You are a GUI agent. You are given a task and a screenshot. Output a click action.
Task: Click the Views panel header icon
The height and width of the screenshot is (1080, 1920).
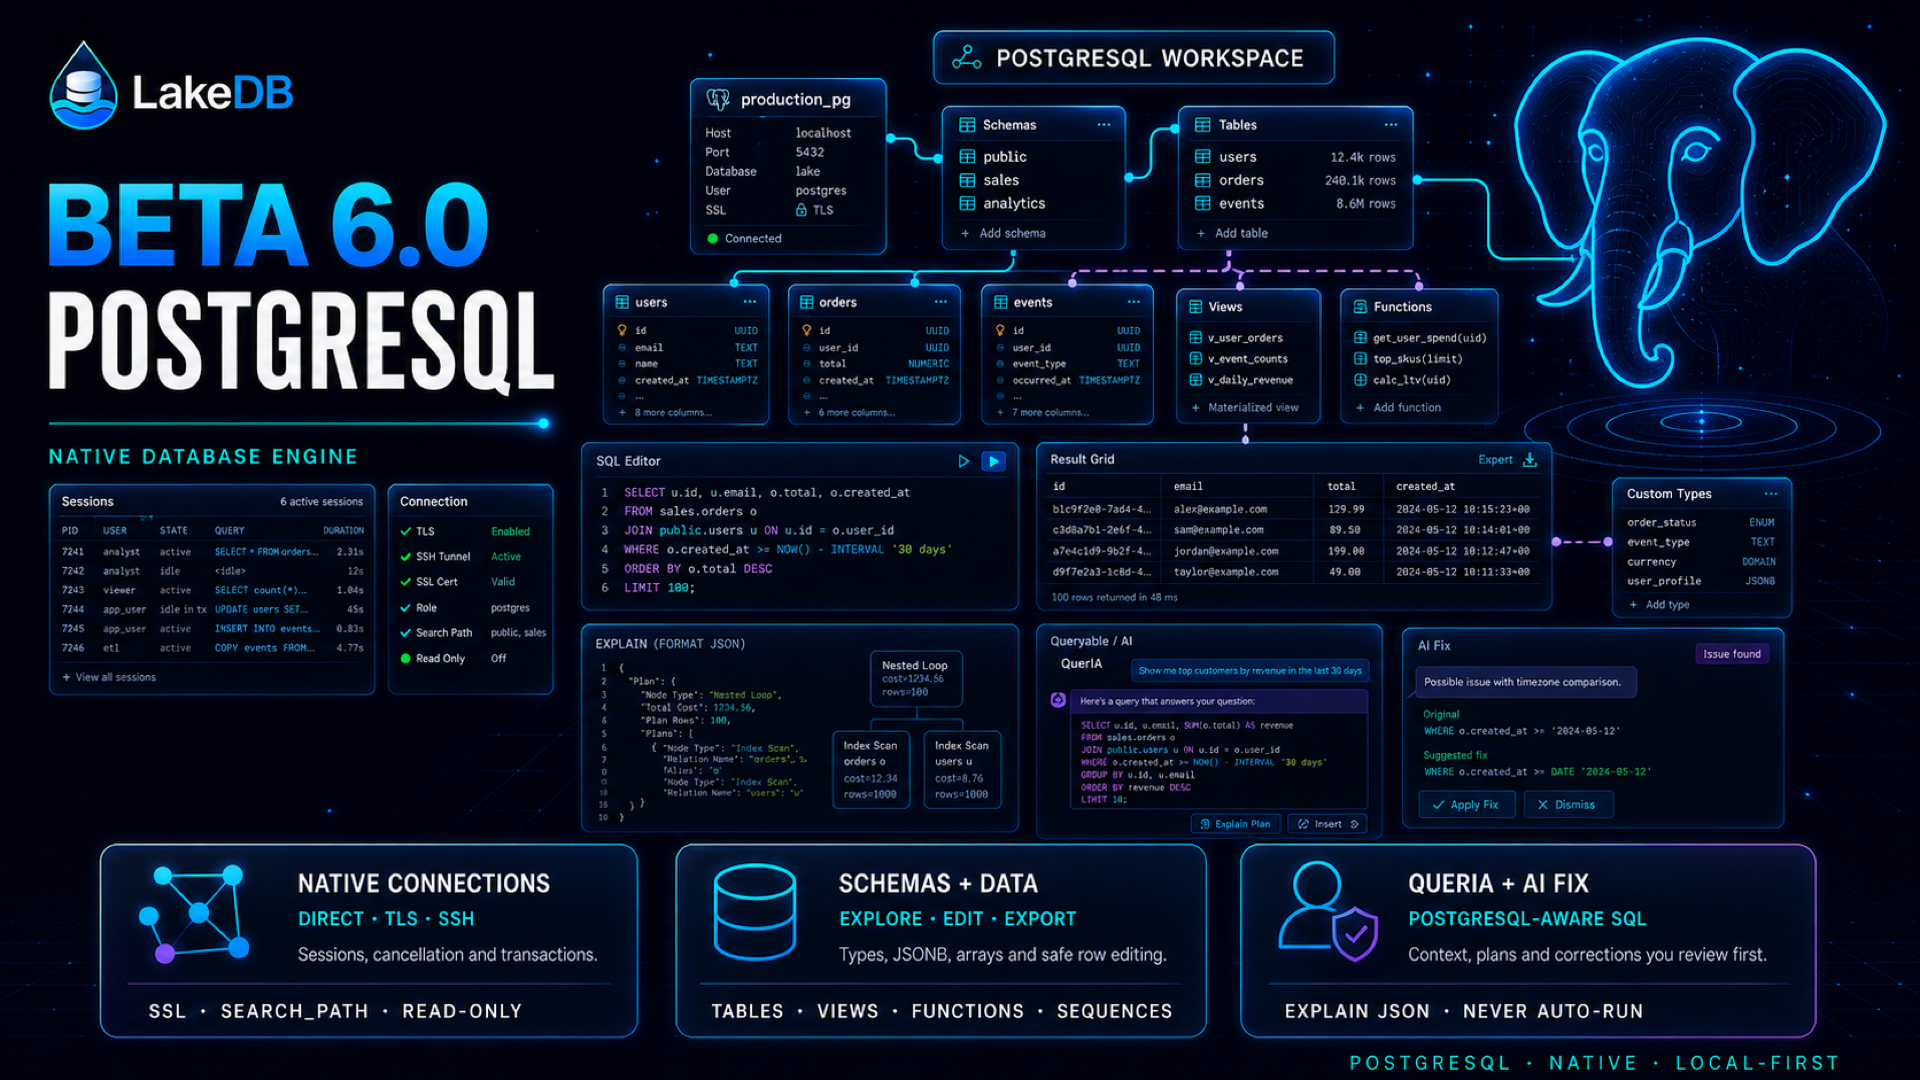[1195, 307]
